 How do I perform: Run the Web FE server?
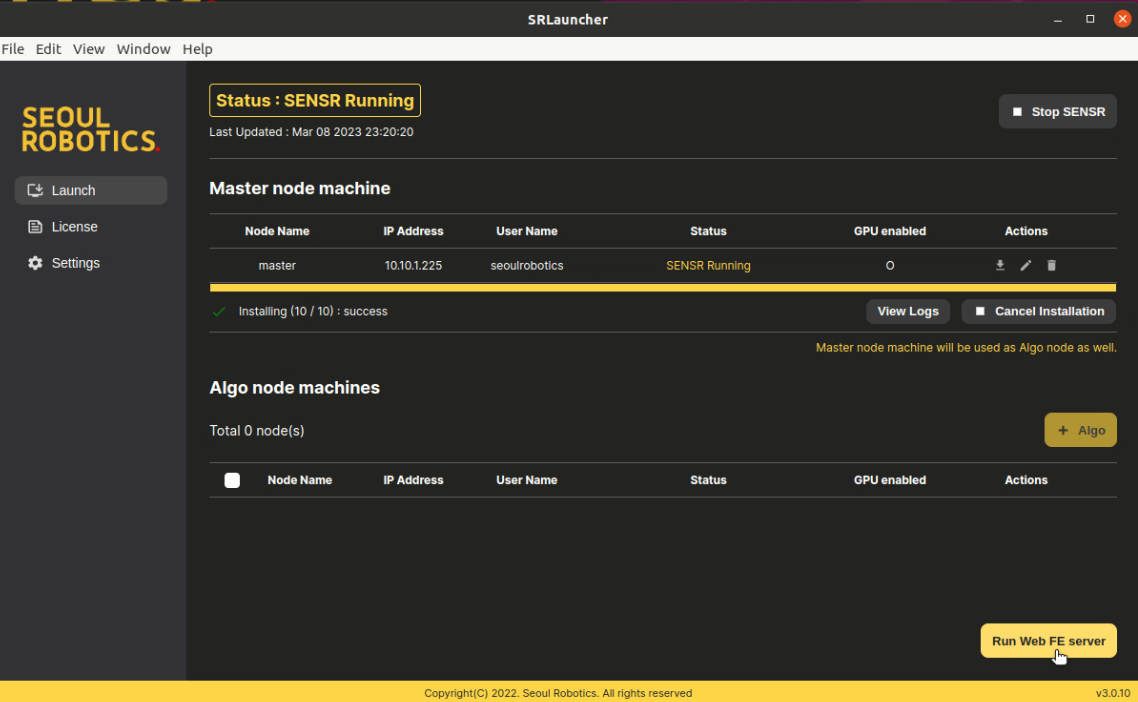1048,641
